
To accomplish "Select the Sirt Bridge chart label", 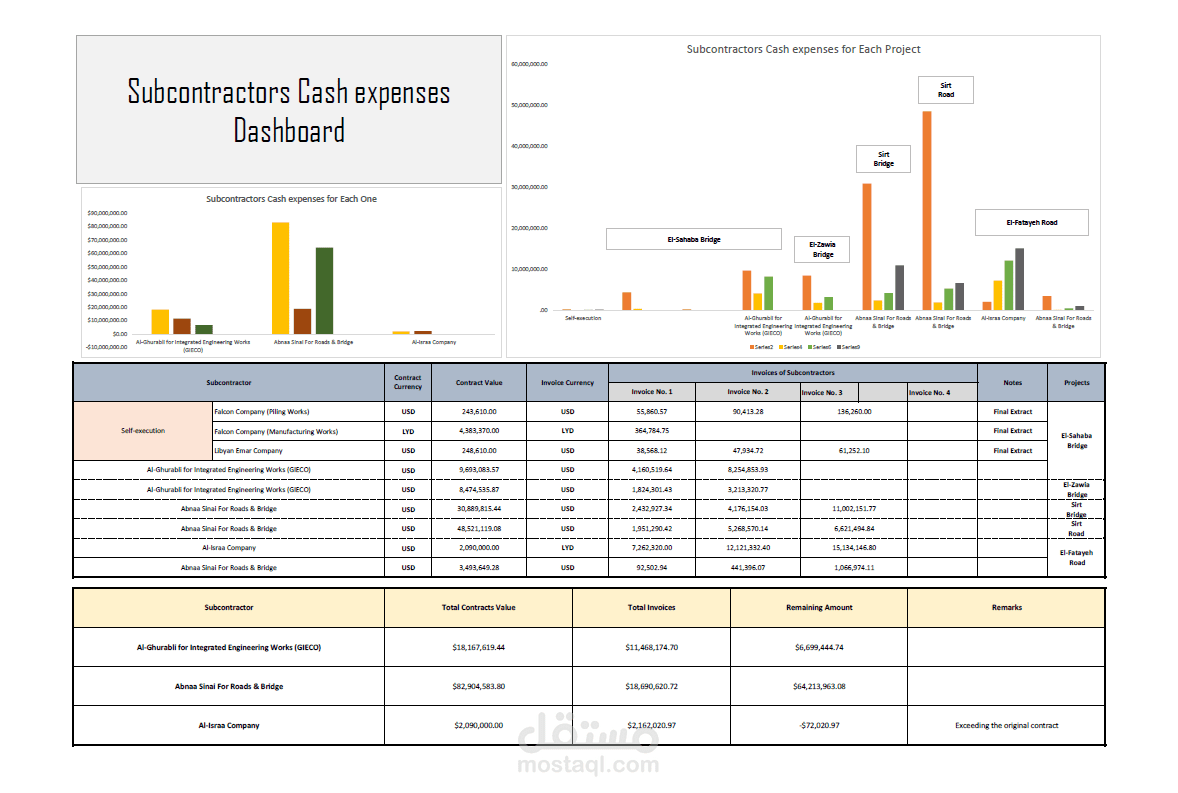I will click(x=883, y=158).
